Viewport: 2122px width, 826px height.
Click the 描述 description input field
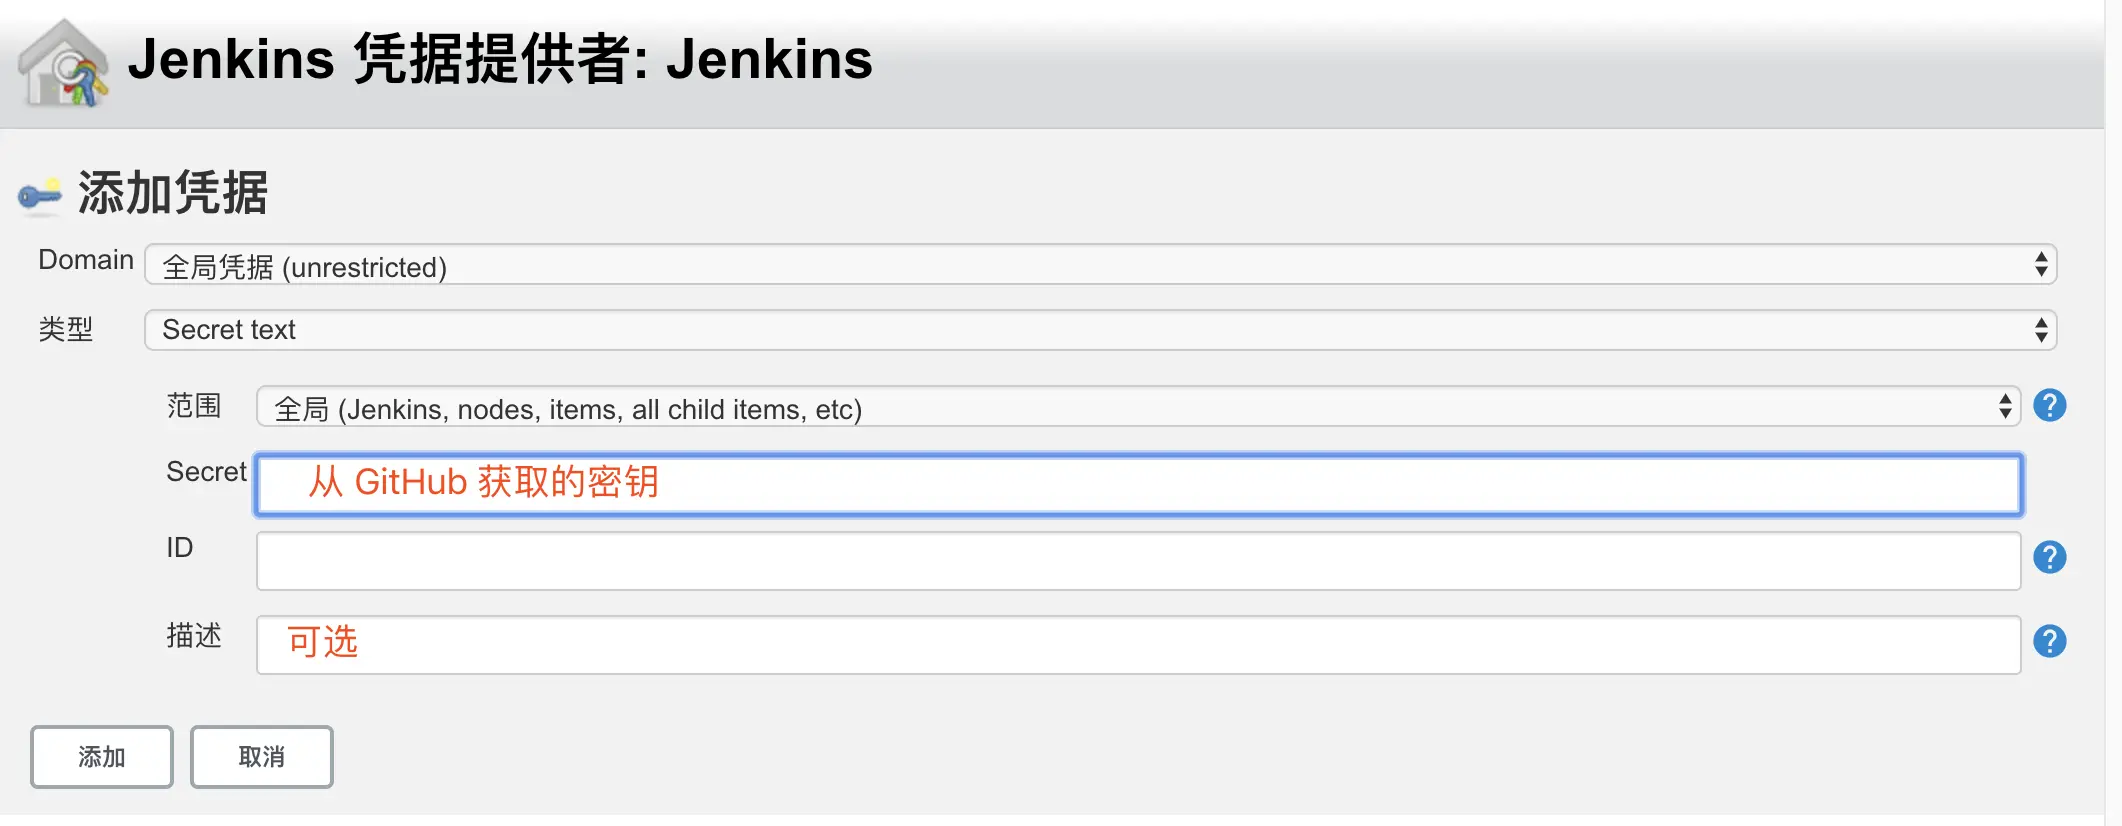click(1138, 645)
